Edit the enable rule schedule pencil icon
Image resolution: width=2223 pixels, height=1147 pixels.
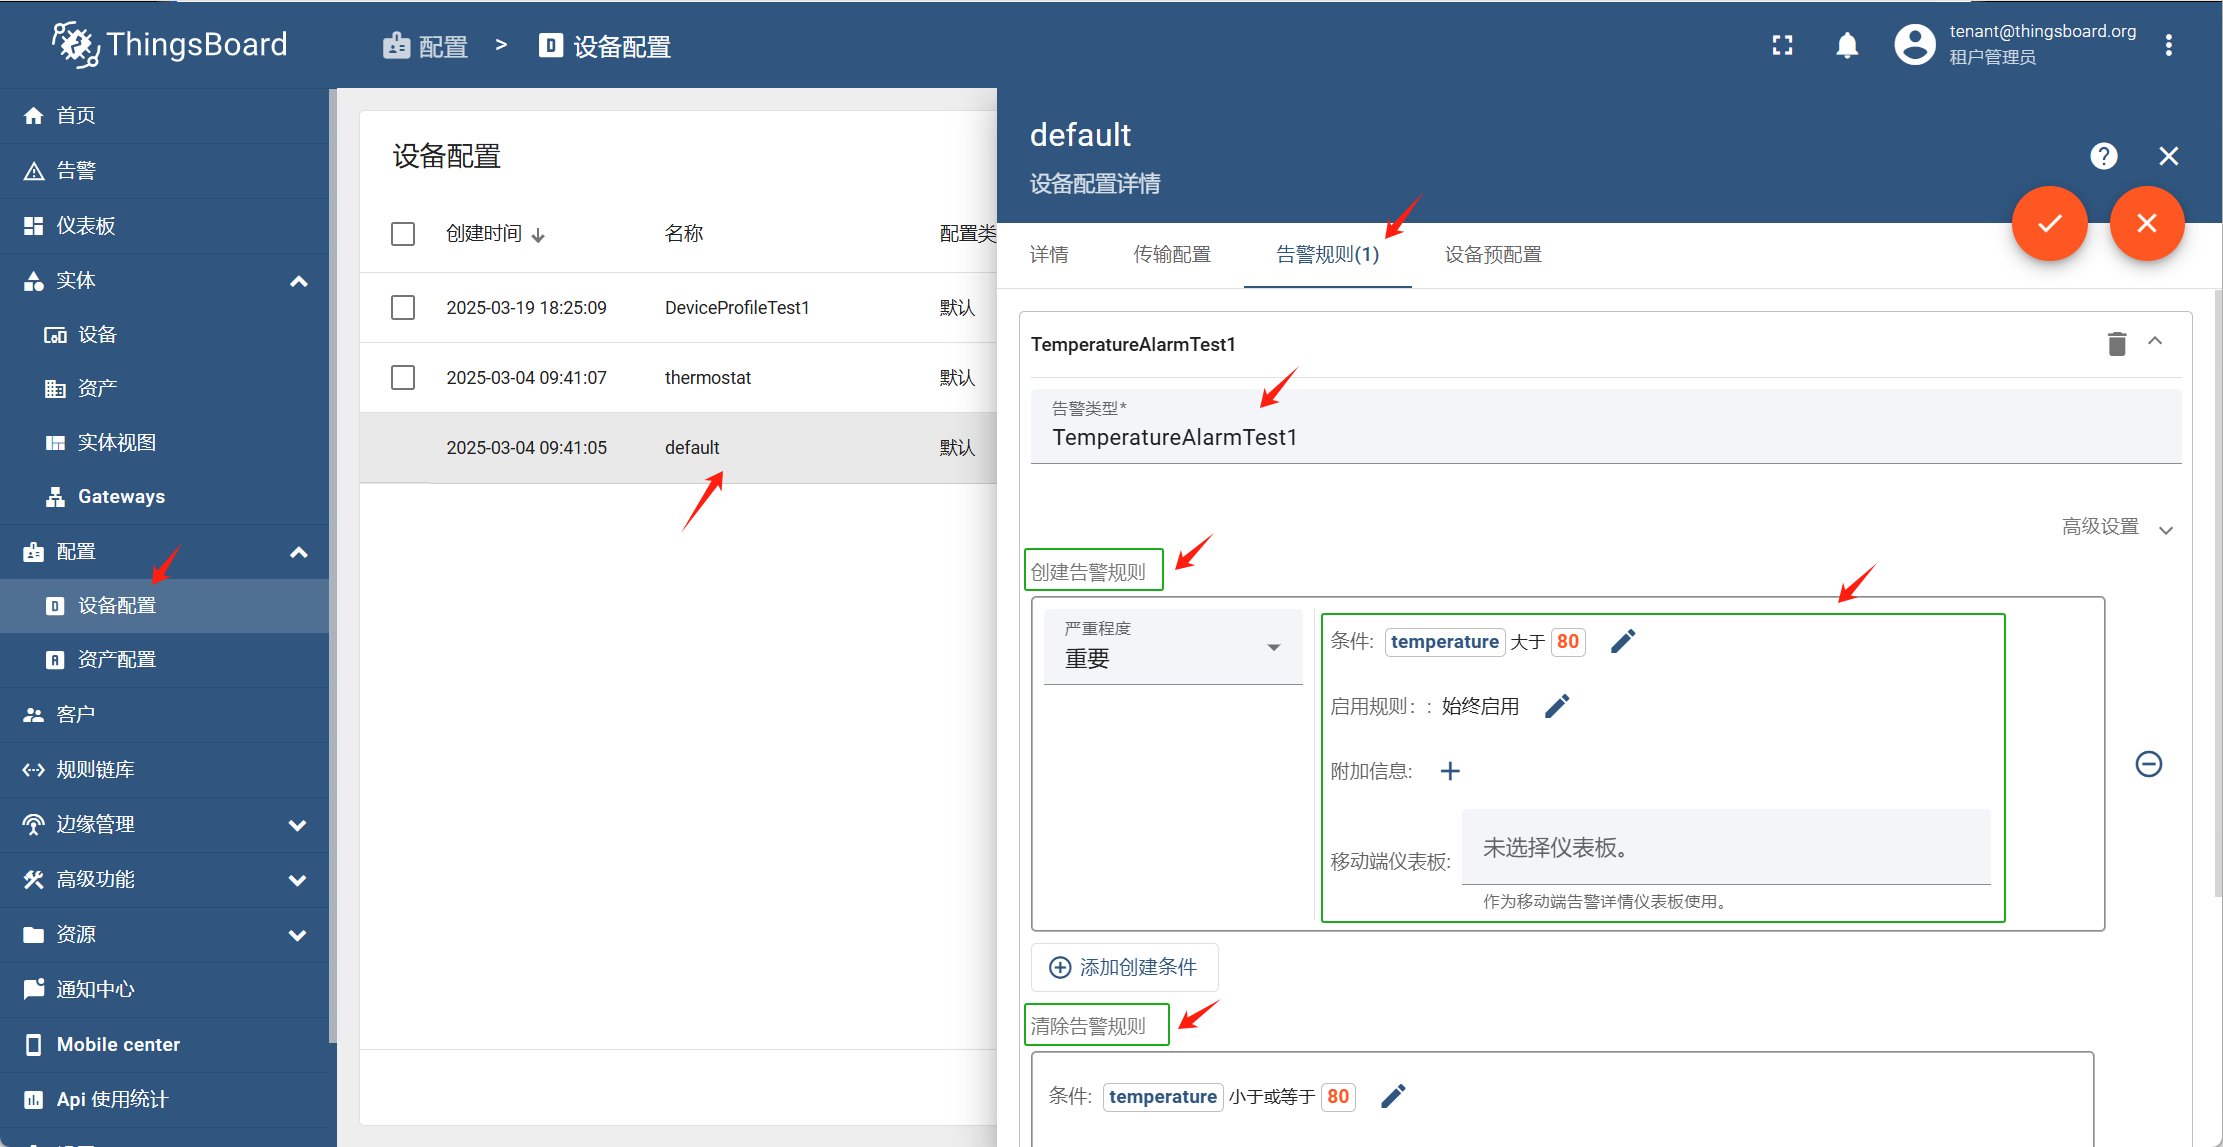coord(1557,706)
